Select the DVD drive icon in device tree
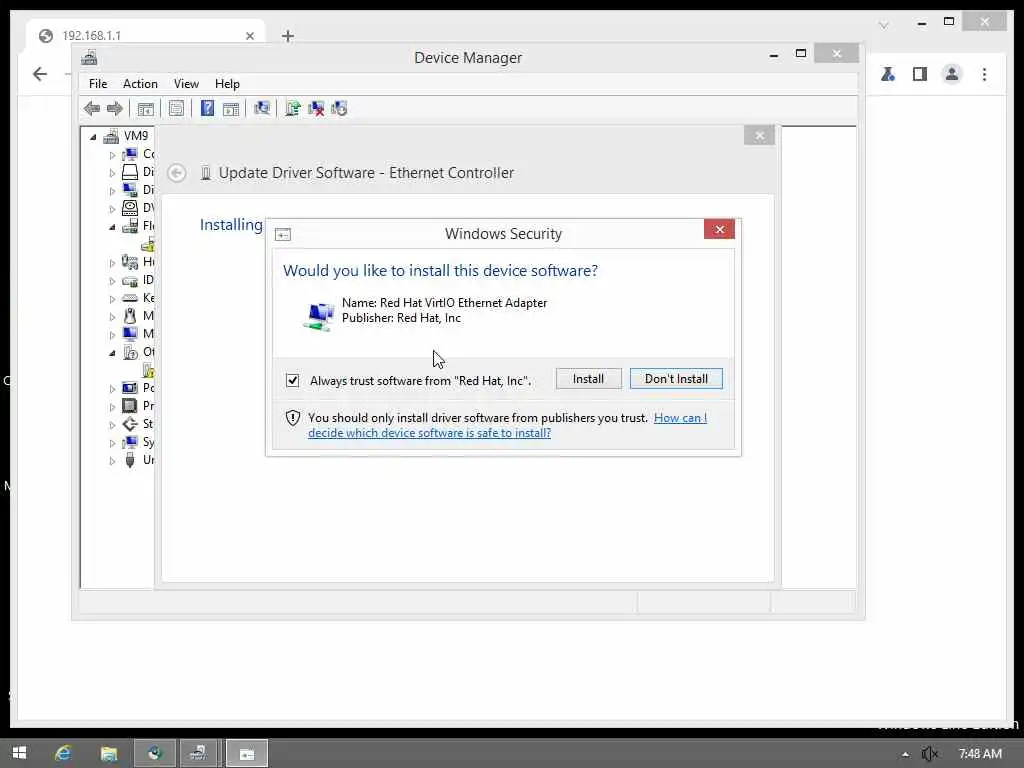Screen dimensions: 1024x768 [x=130, y=208]
